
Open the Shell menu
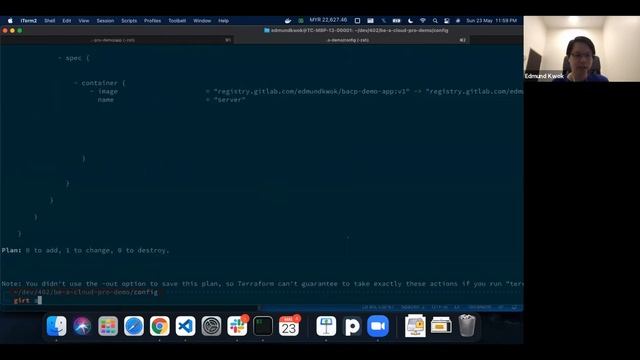click(x=50, y=20)
